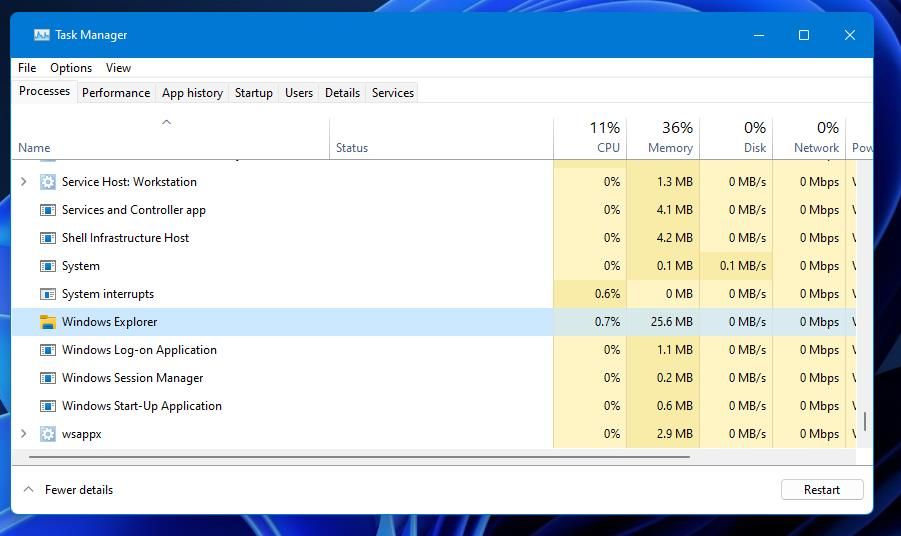
Task: Click the vertical scrollbar thumb
Action: 865,421
